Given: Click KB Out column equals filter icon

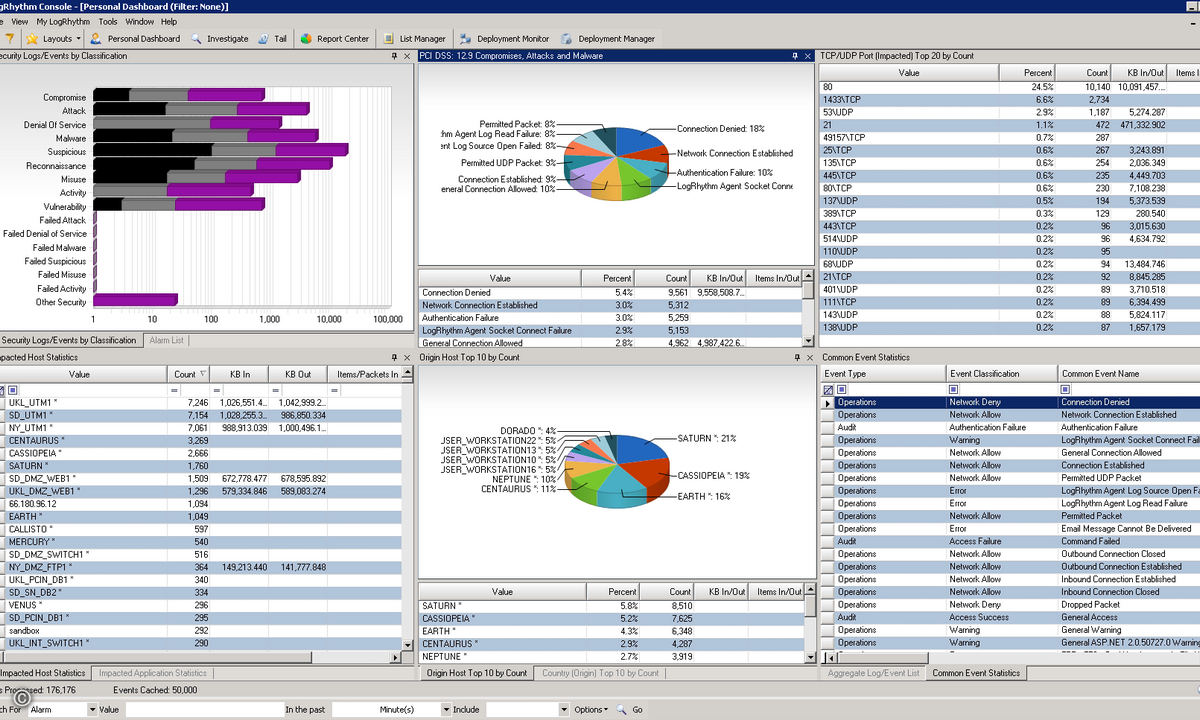Looking at the screenshot, I should (x=274, y=390).
